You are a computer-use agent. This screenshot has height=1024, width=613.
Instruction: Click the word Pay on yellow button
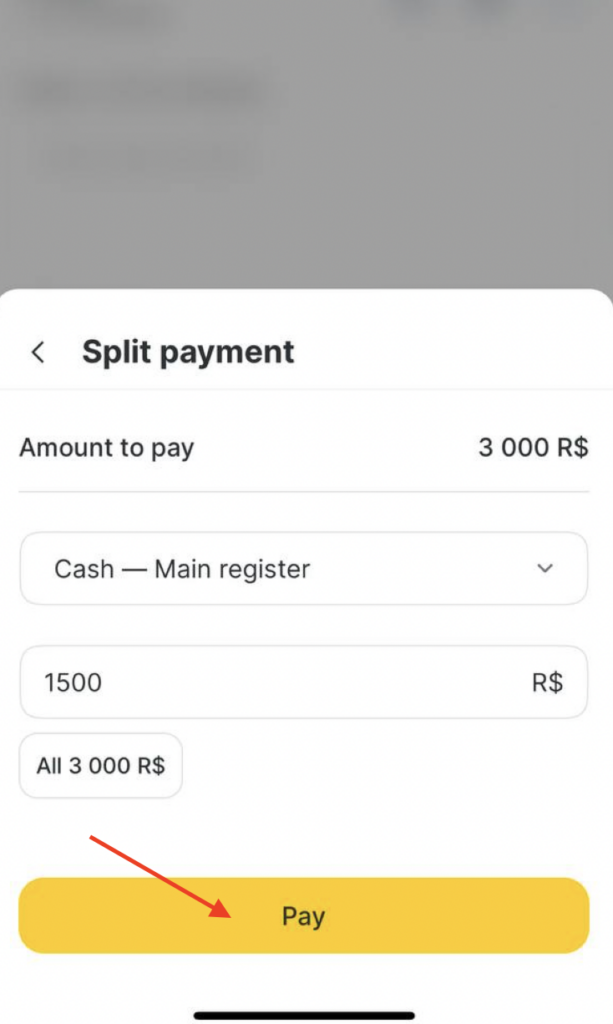tap(304, 916)
